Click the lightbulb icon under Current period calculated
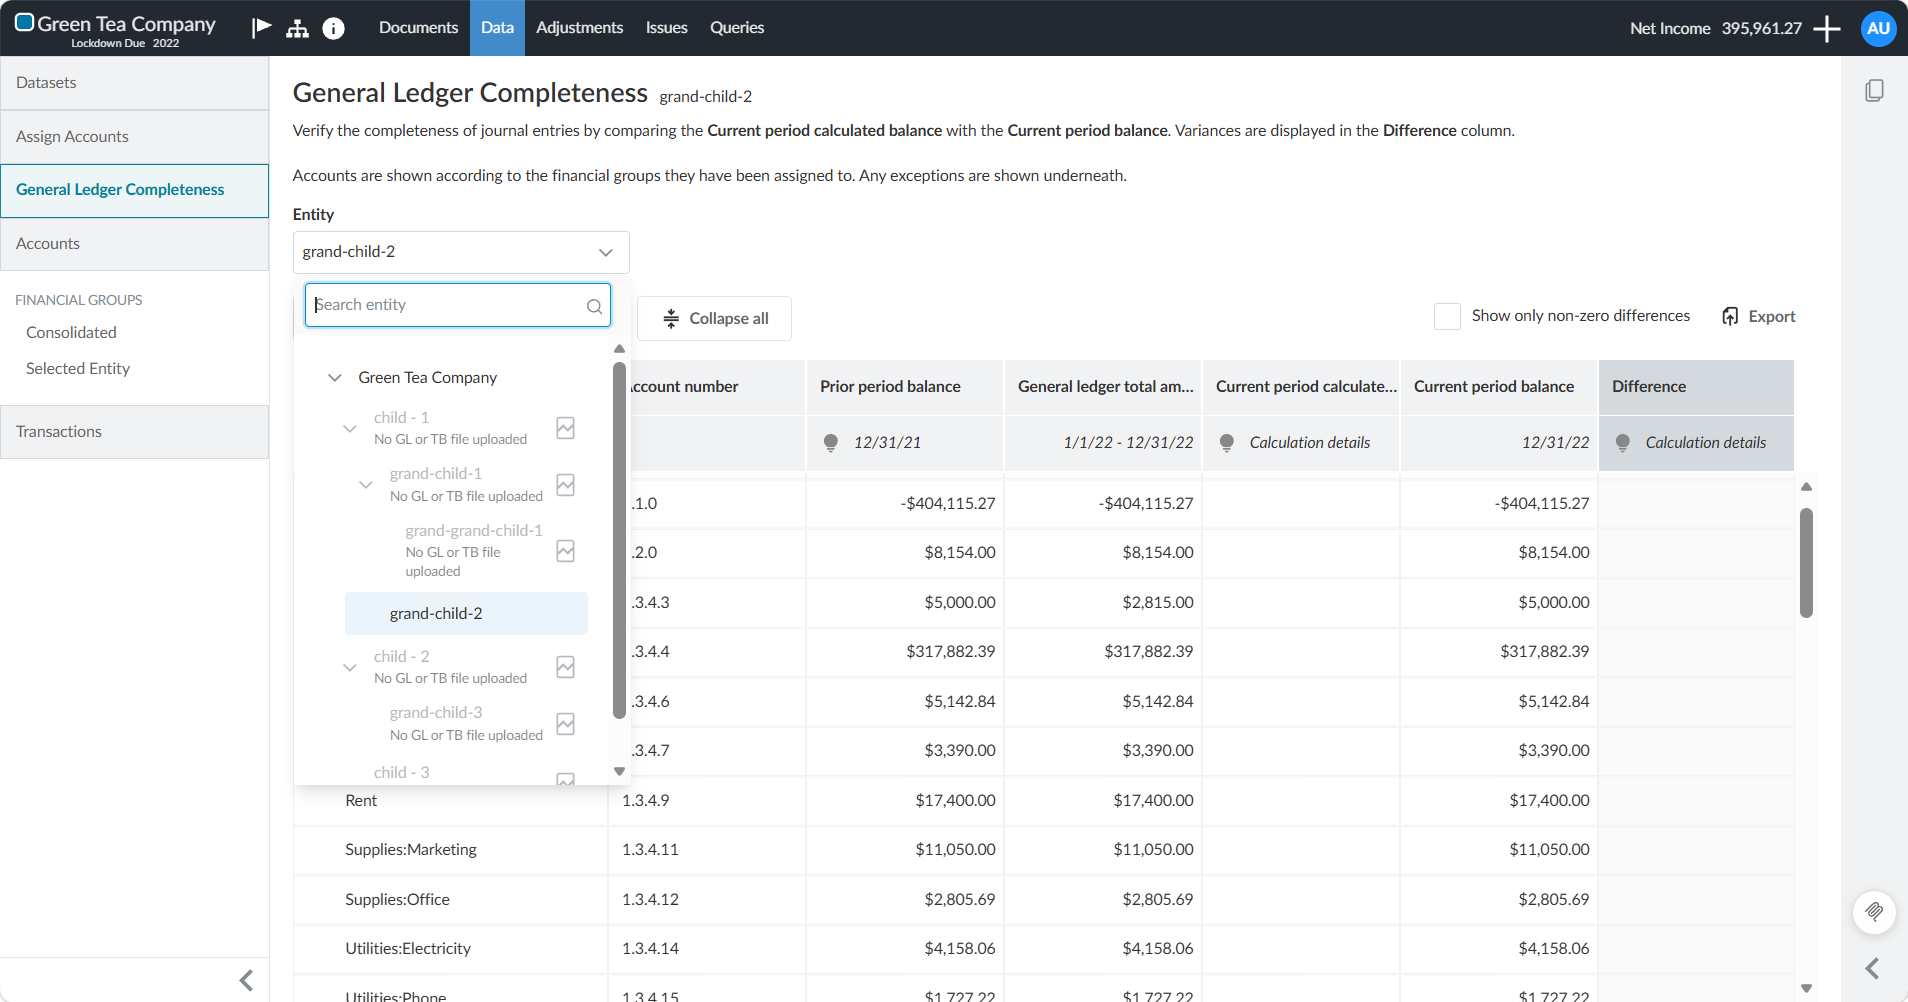Screen dimensions: 1908x1002 click(1226, 443)
